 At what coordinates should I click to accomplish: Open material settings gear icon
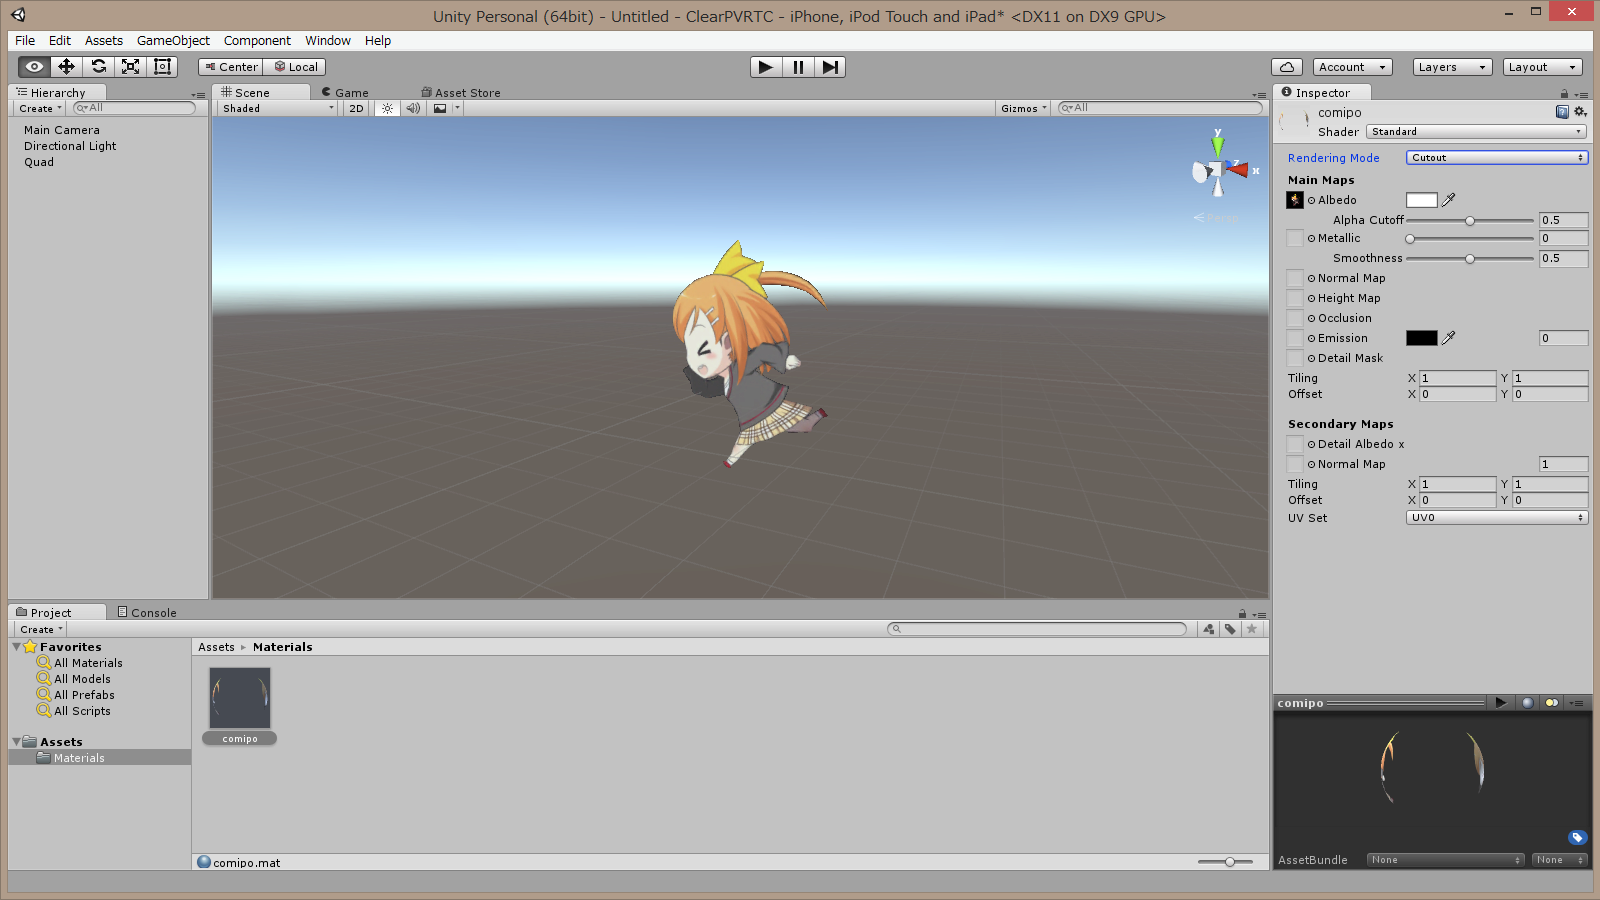pyautogui.click(x=1580, y=112)
